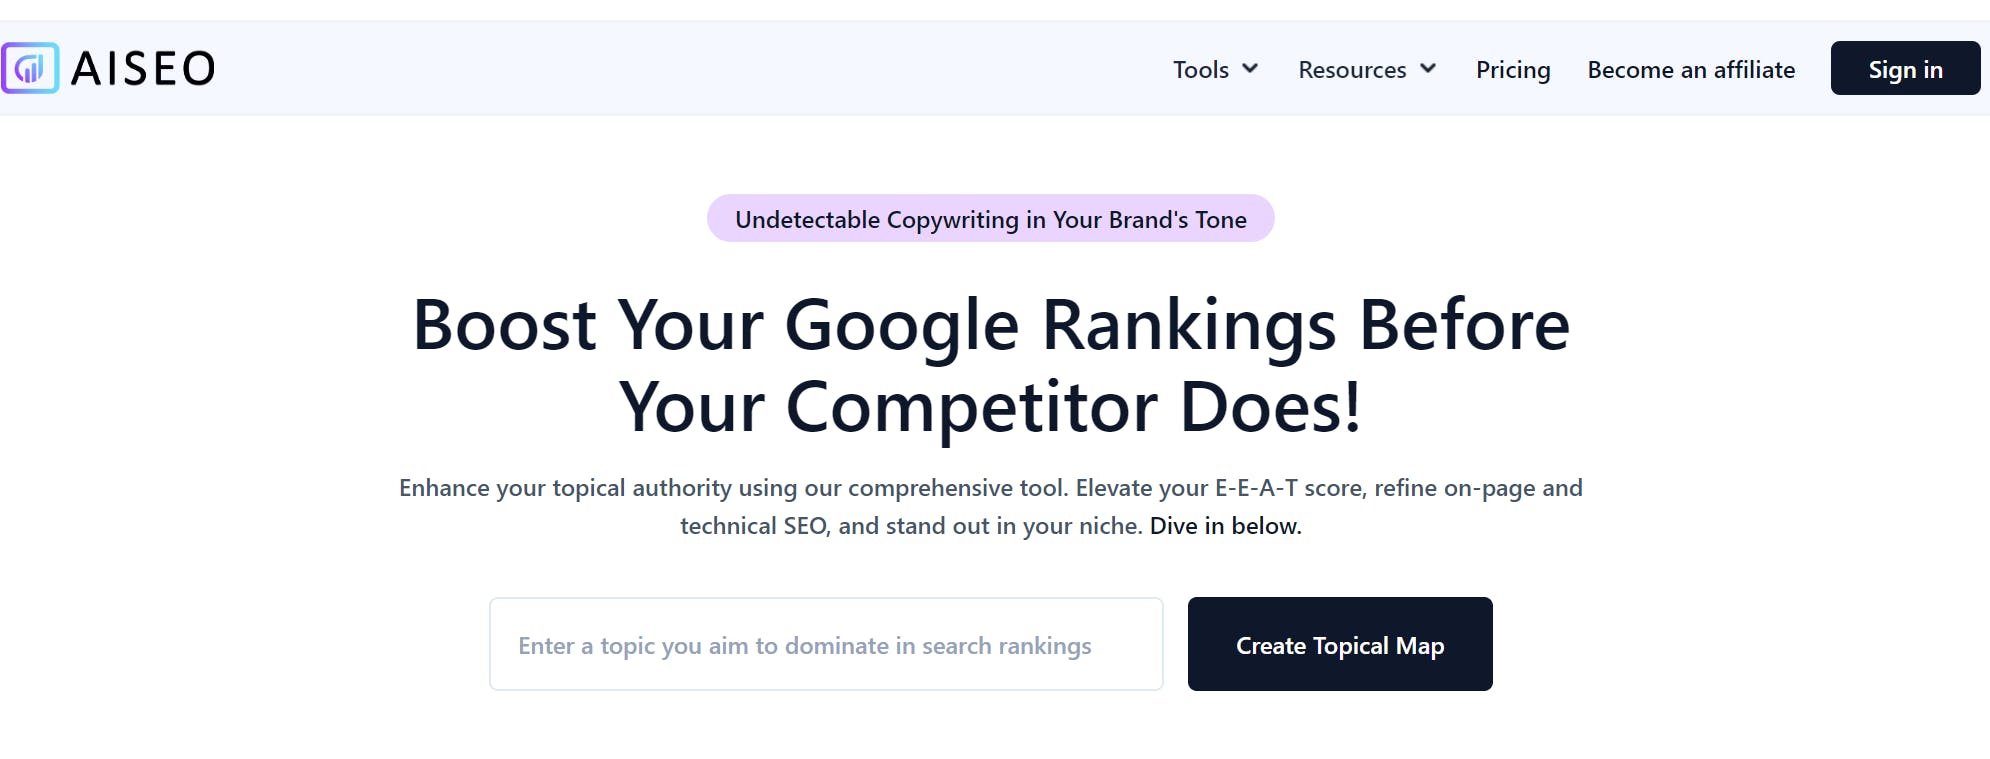
Task: Go to the Pricing page
Action: [1513, 70]
